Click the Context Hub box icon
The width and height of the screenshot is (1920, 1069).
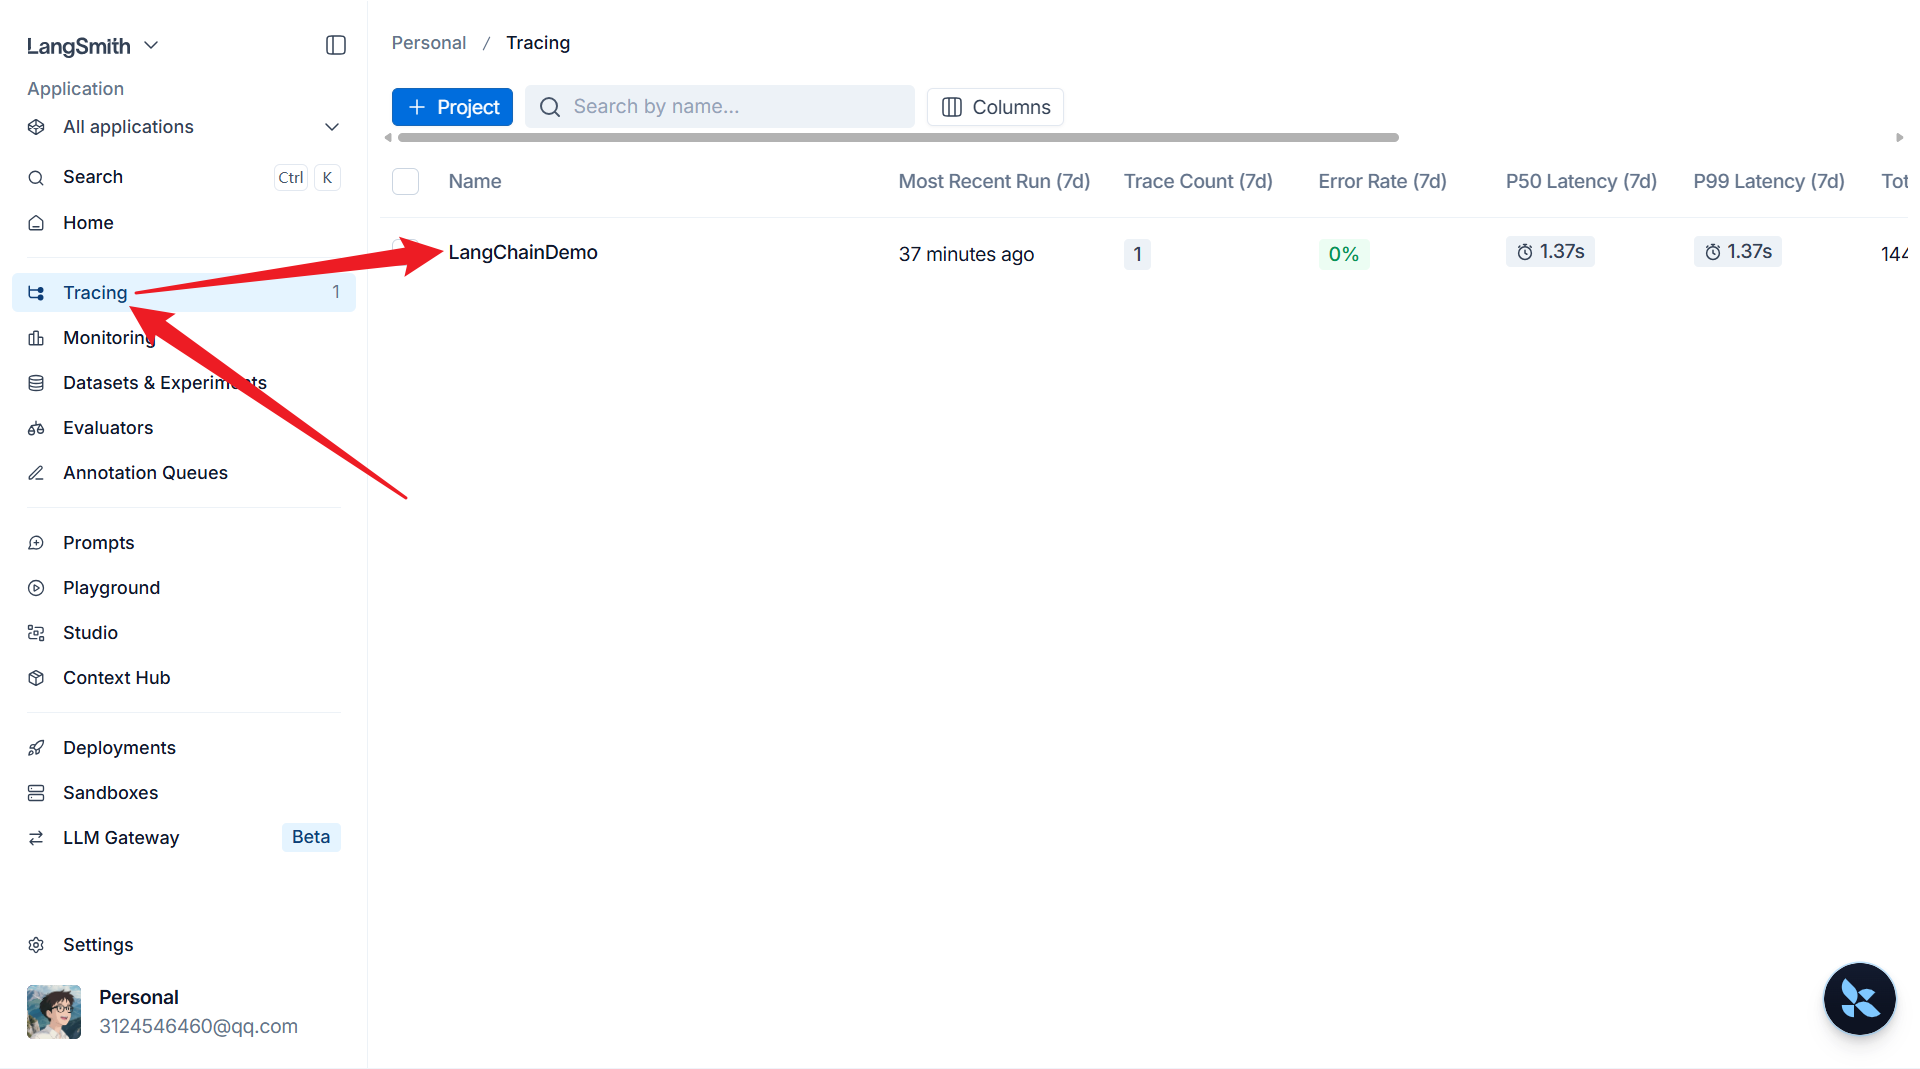click(x=36, y=678)
